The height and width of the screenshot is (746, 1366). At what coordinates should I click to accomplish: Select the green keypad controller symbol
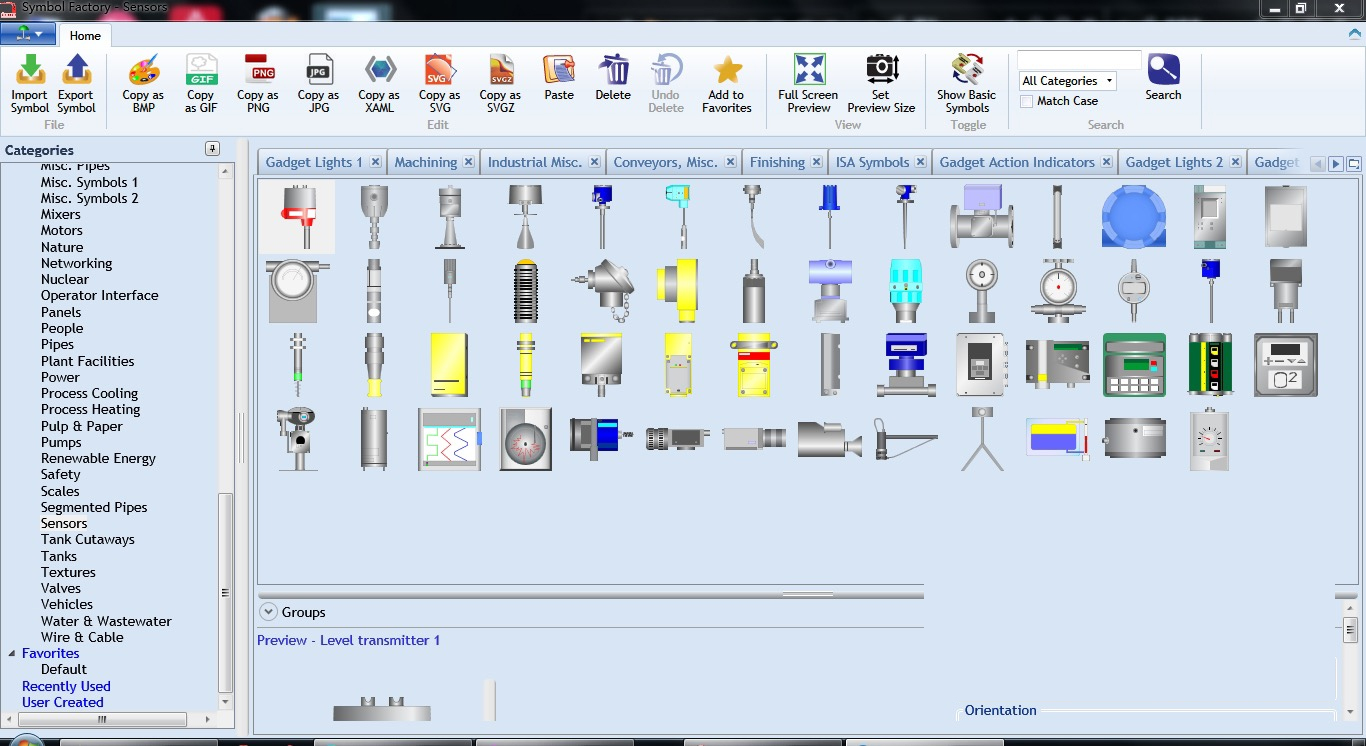click(1134, 365)
